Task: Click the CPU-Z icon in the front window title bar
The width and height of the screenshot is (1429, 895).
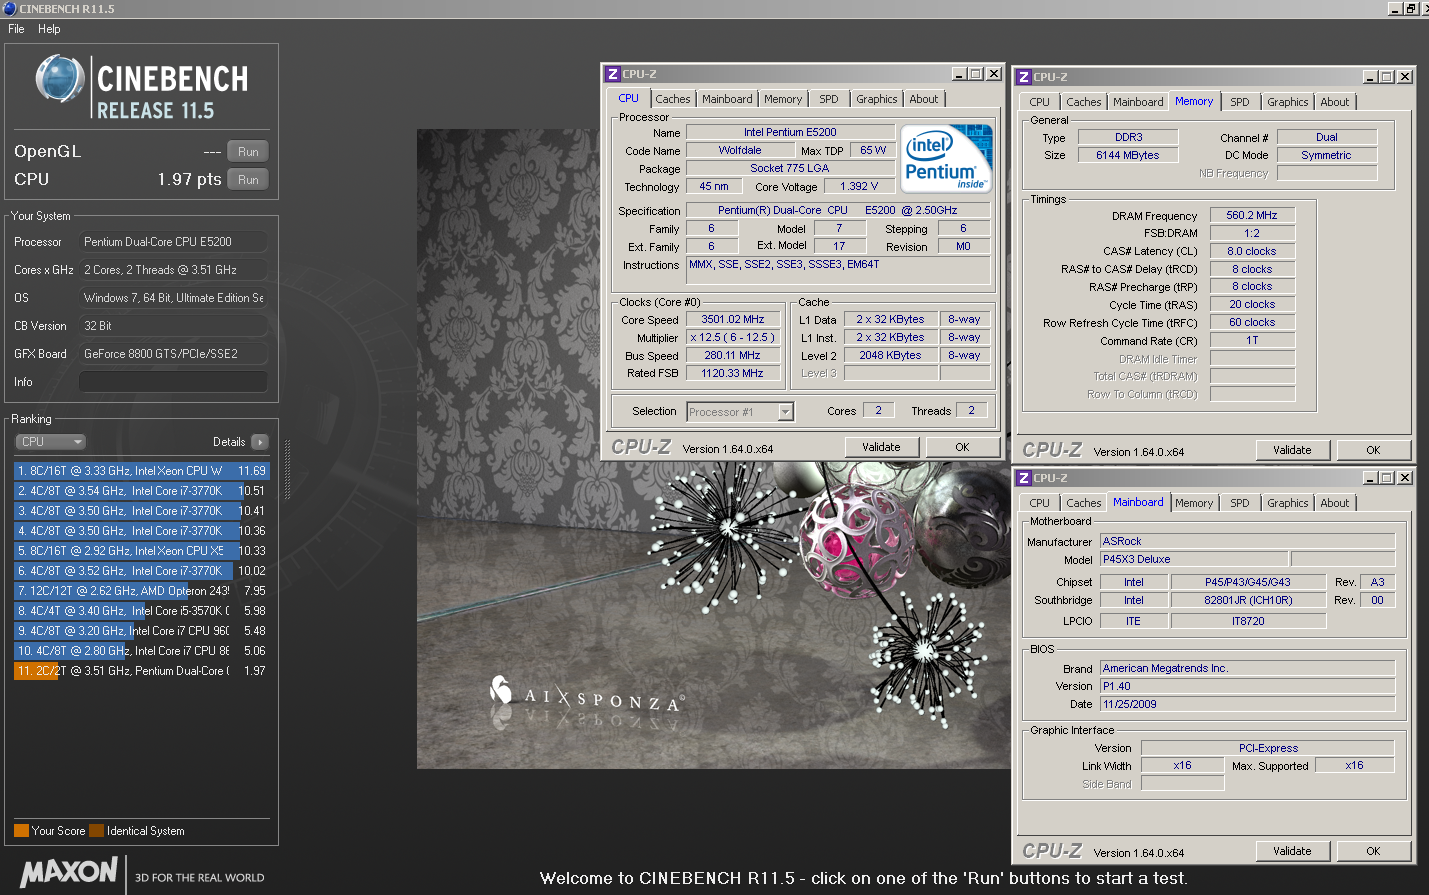Action: click(613, 74)
